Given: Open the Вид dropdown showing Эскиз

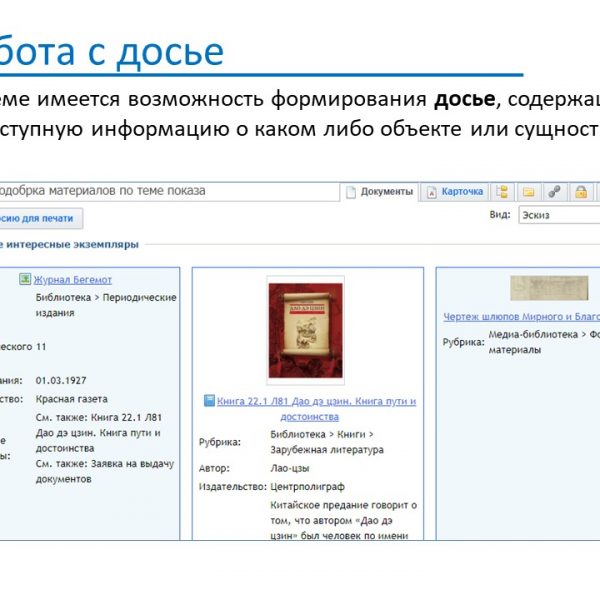Looking at the screenshot, I should point(558,215).
